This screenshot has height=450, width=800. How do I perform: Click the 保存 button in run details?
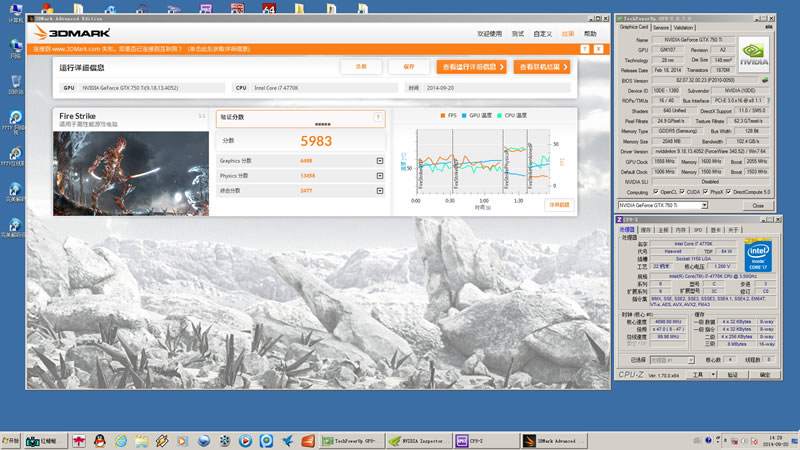click(408, 66)
